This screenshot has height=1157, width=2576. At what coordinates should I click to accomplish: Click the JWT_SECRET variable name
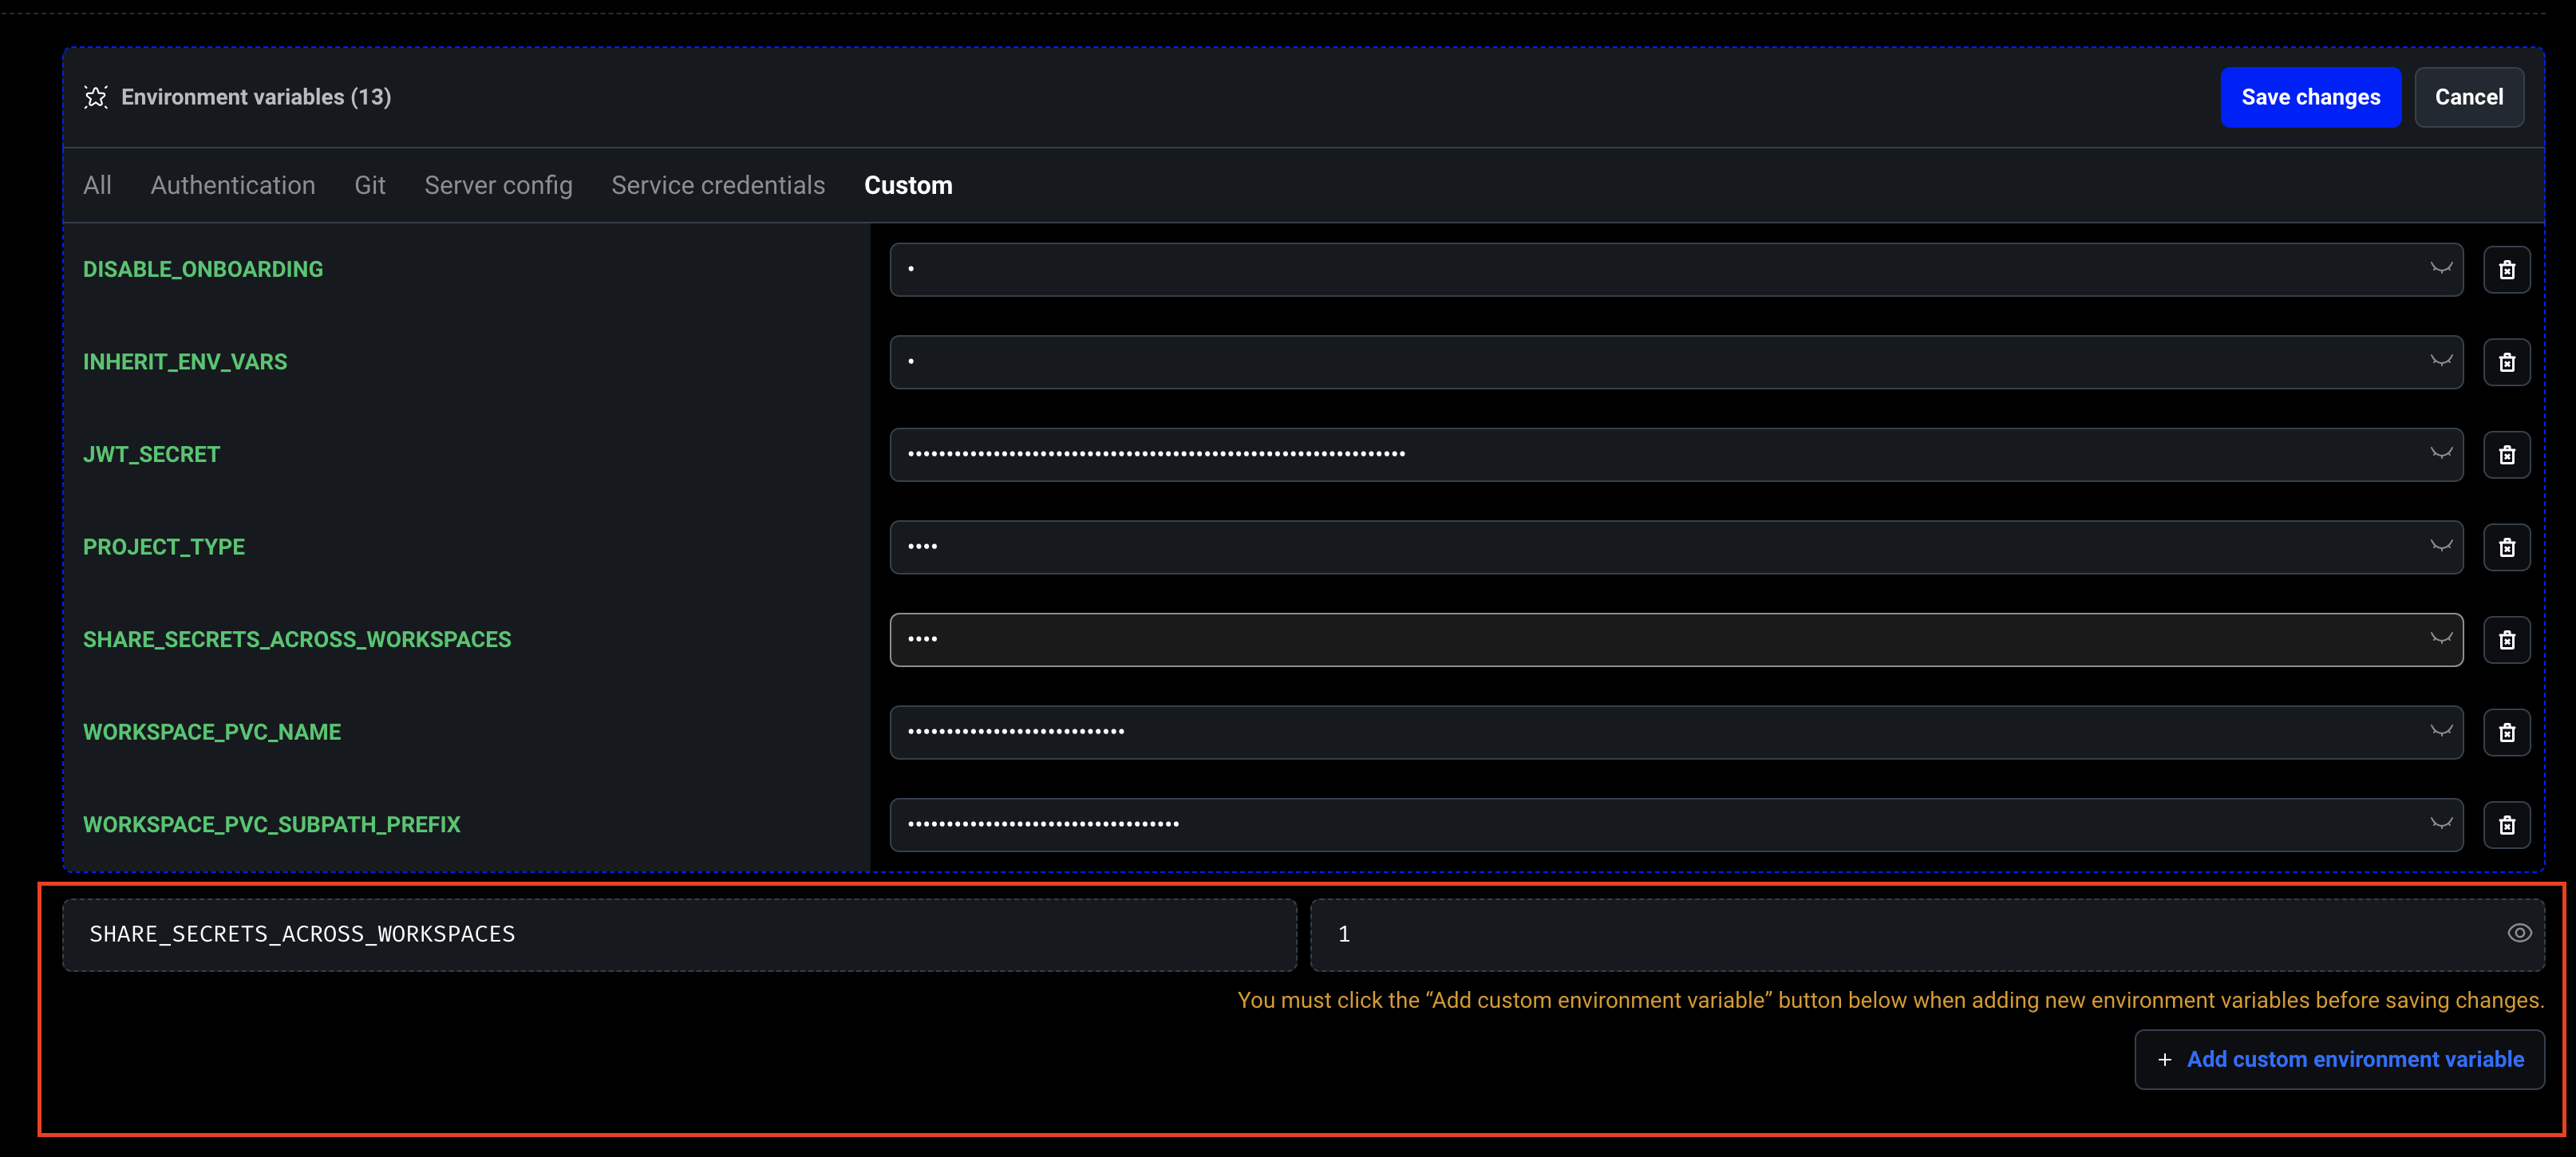tap(151, 454)
